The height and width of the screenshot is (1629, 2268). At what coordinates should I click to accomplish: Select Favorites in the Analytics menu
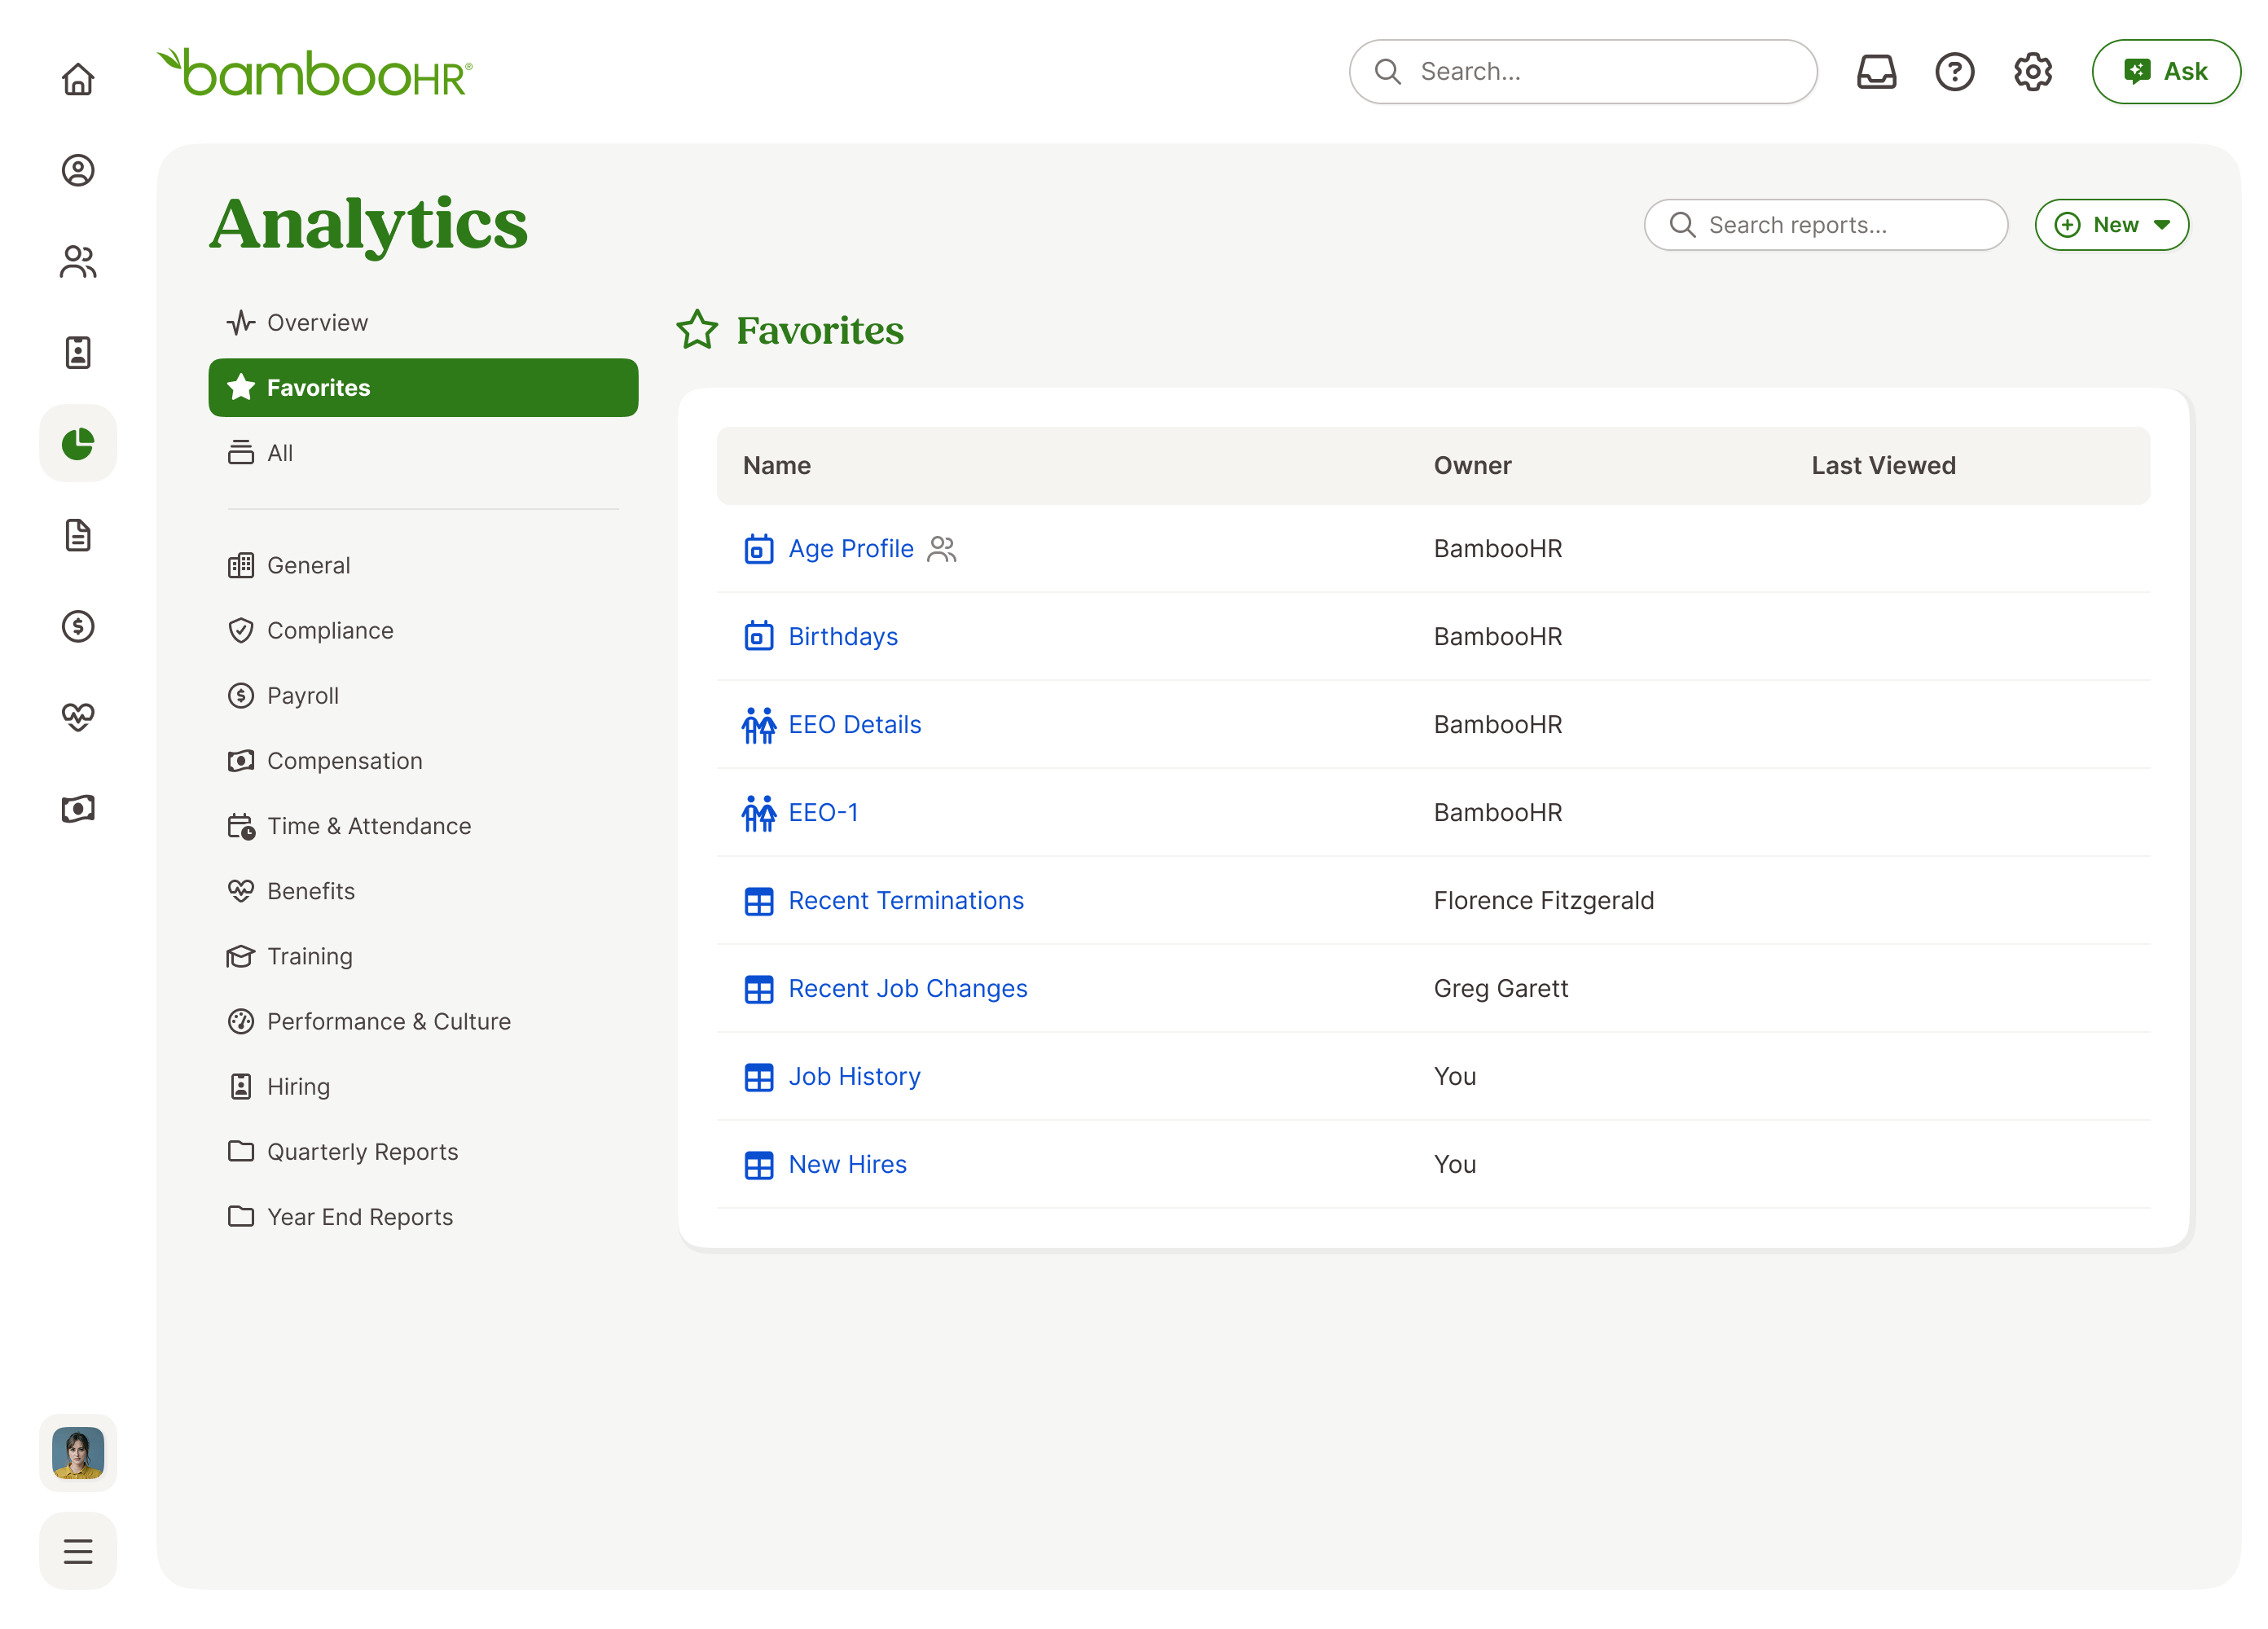point(423,387)
